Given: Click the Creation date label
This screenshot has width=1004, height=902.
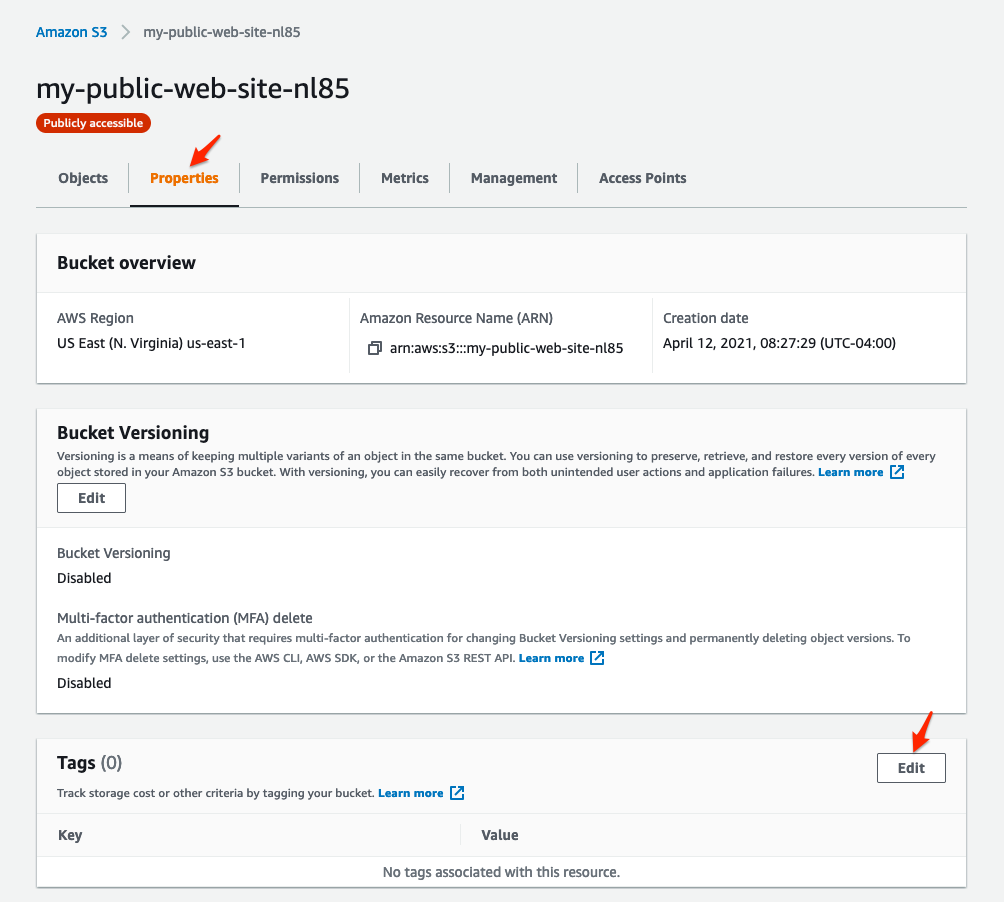Looking at the screenshot, I should point(706,318).
